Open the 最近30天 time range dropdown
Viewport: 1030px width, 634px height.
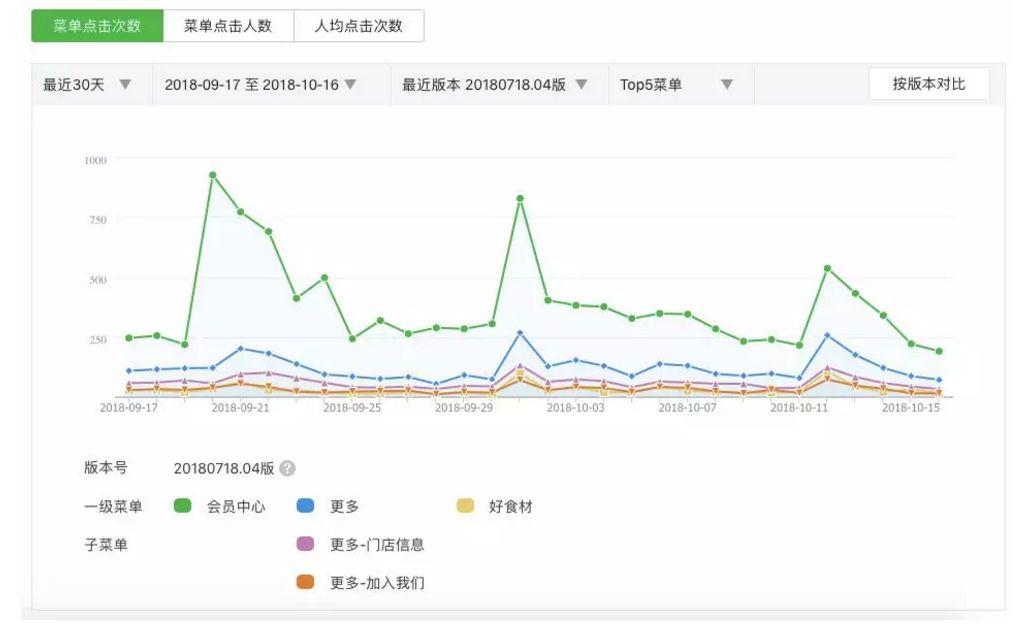click(83, 85)
